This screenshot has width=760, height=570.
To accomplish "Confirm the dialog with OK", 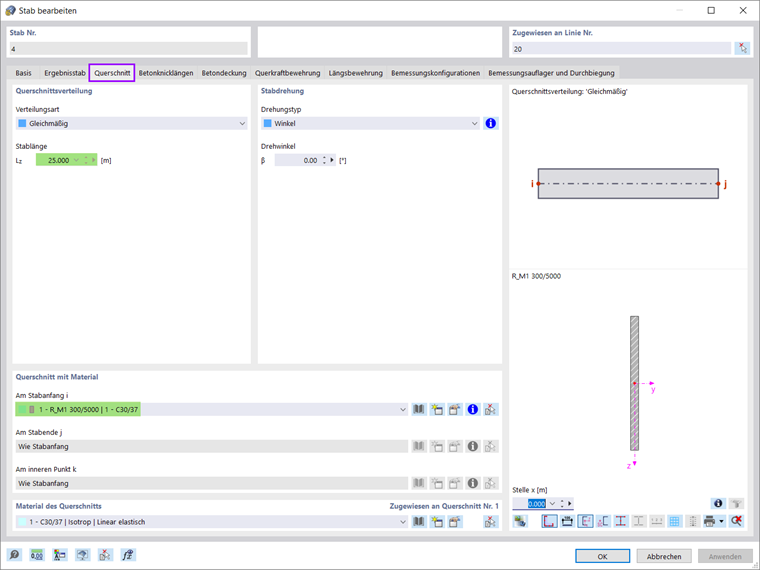I will tap(602, 556).
